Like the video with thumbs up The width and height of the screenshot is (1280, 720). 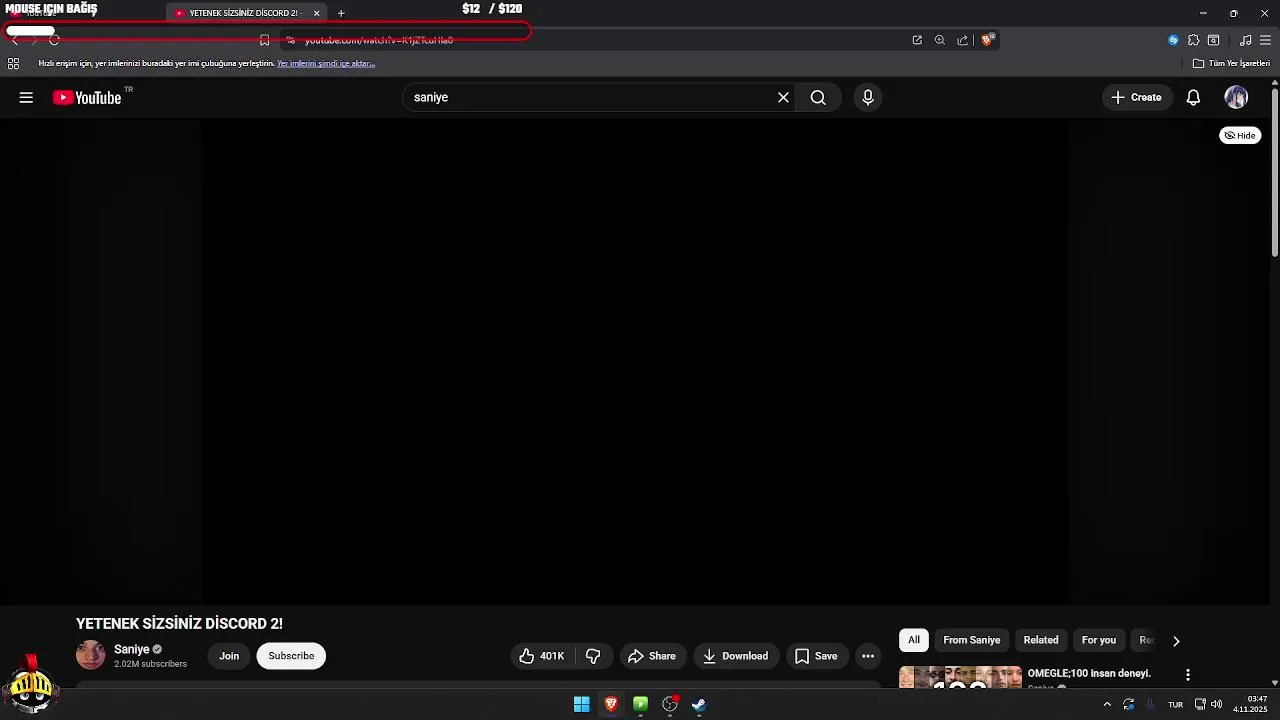pos(542,656)
